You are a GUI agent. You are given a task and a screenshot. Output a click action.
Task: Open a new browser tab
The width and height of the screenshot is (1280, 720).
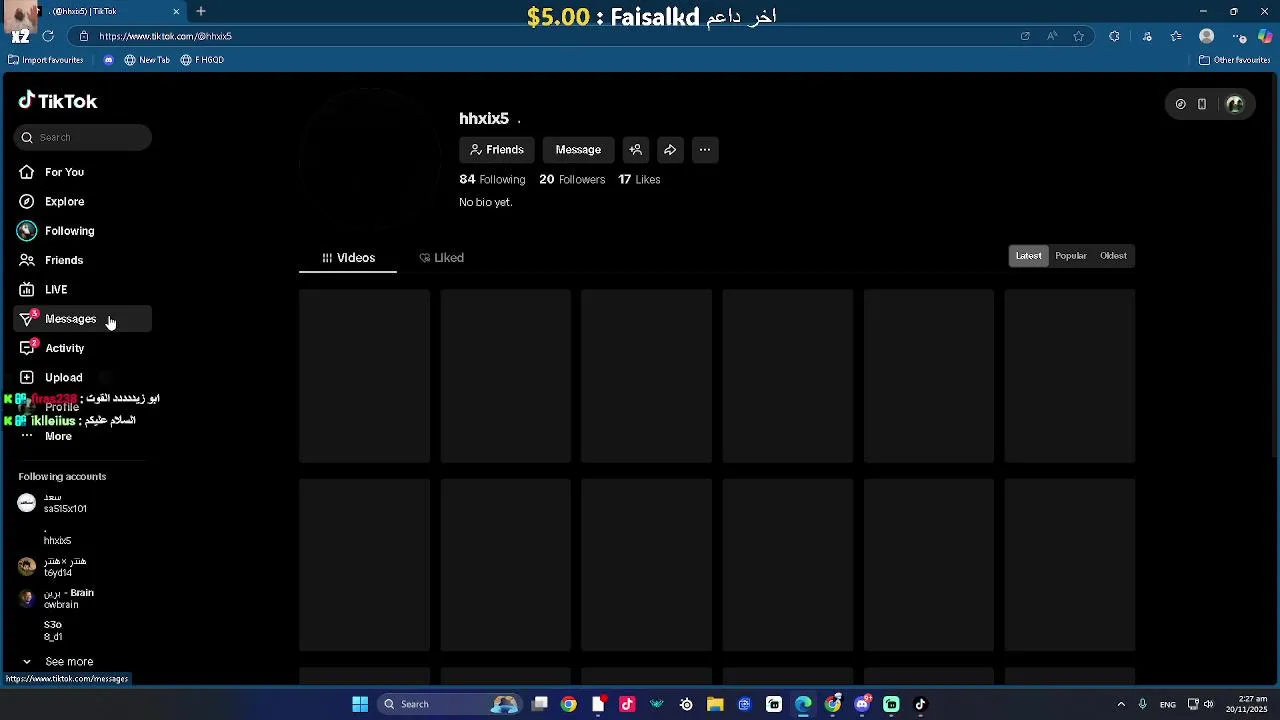201,11
